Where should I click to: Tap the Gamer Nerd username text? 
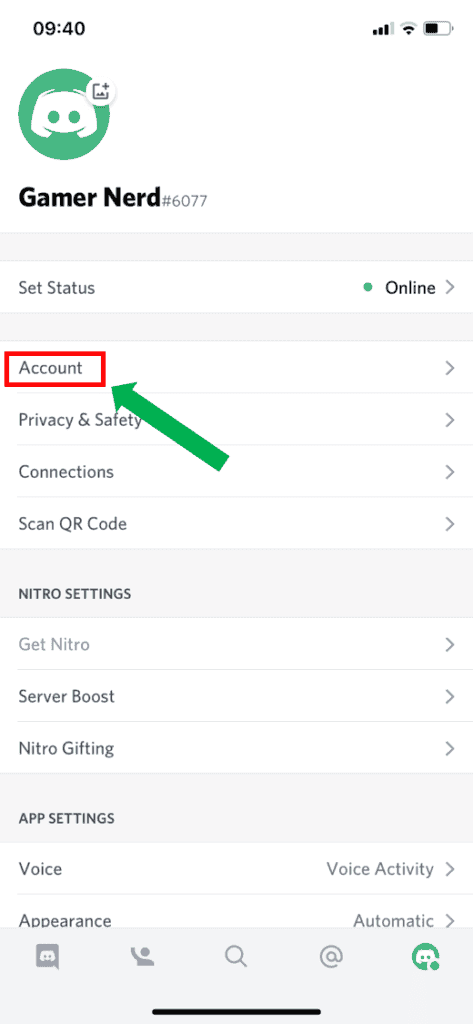click(x=90, y=196)
